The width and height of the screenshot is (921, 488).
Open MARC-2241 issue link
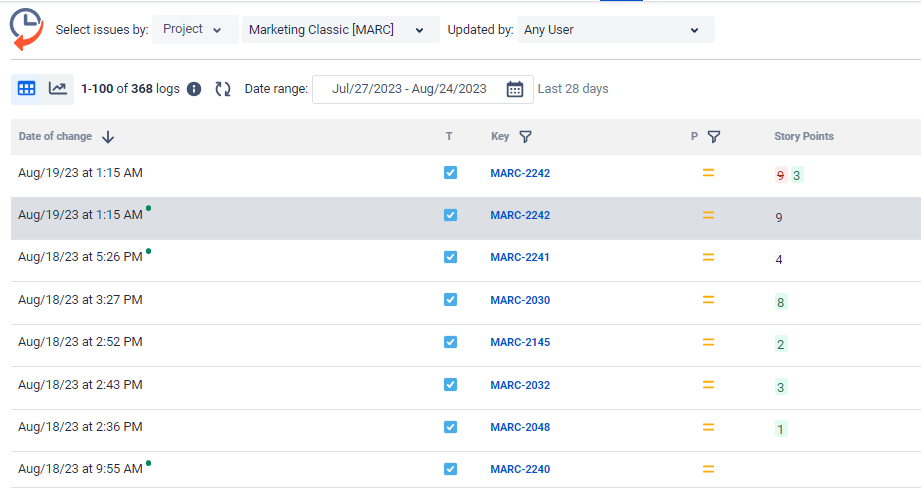(520, 257)
